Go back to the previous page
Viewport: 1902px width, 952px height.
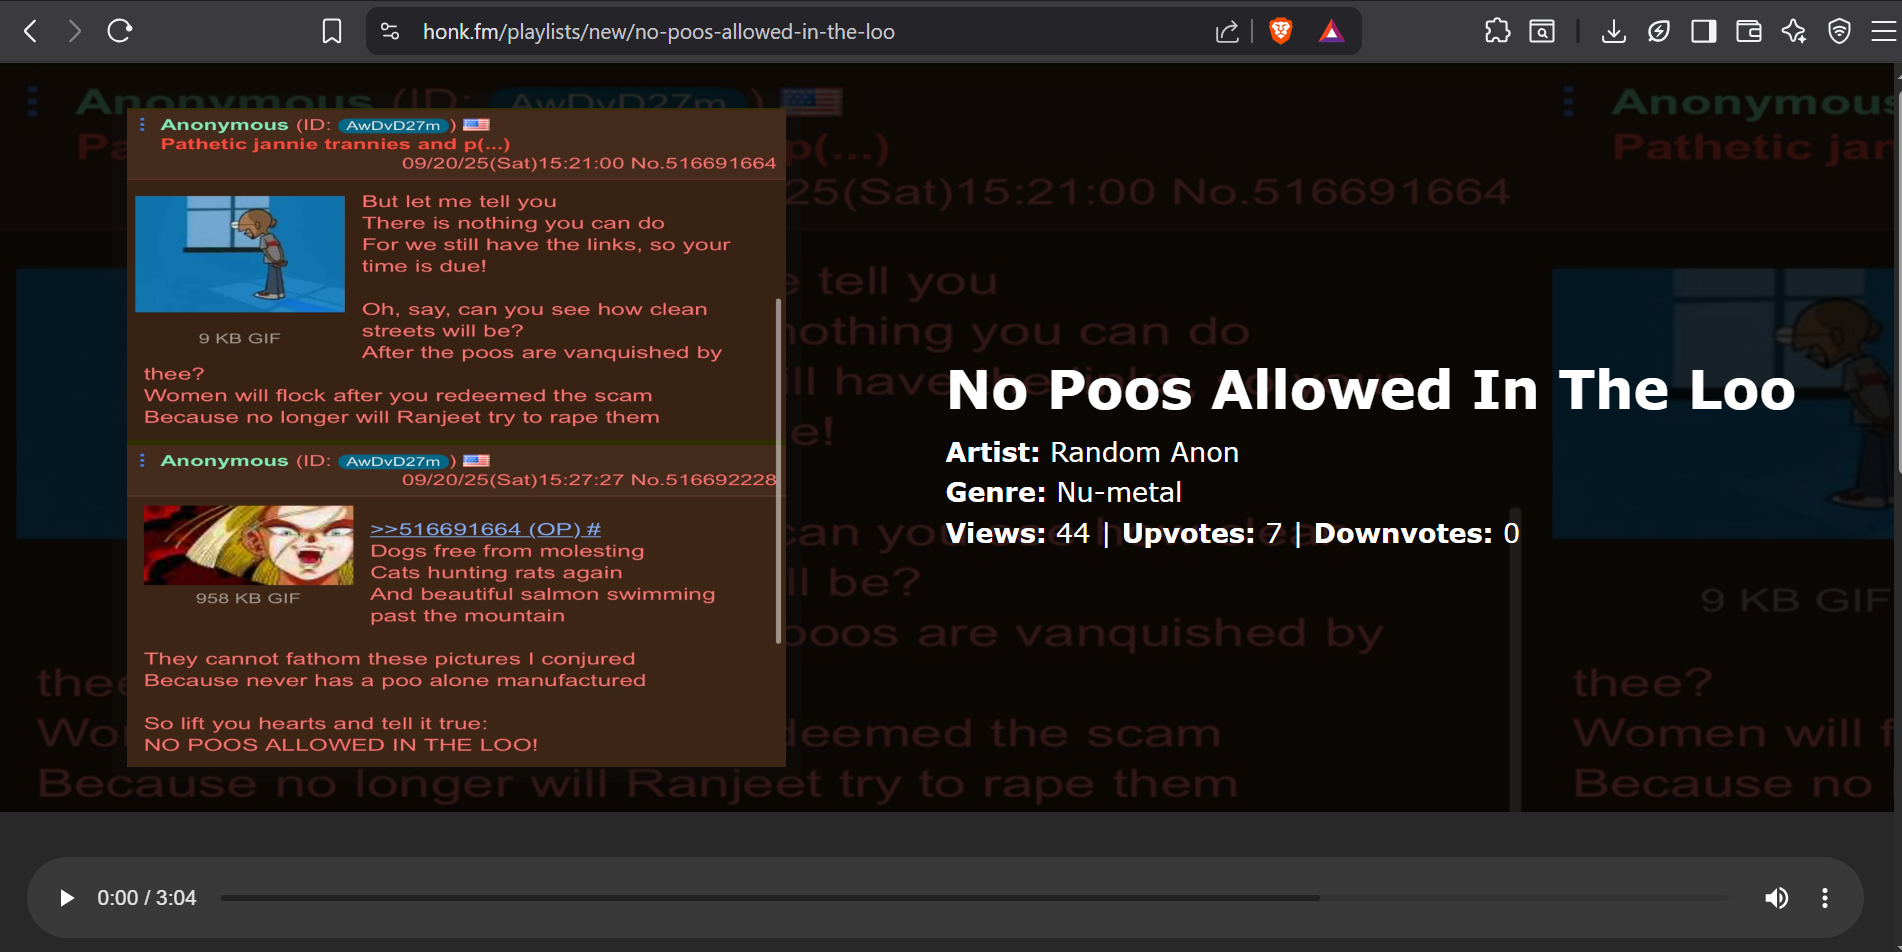pos(31,31)
